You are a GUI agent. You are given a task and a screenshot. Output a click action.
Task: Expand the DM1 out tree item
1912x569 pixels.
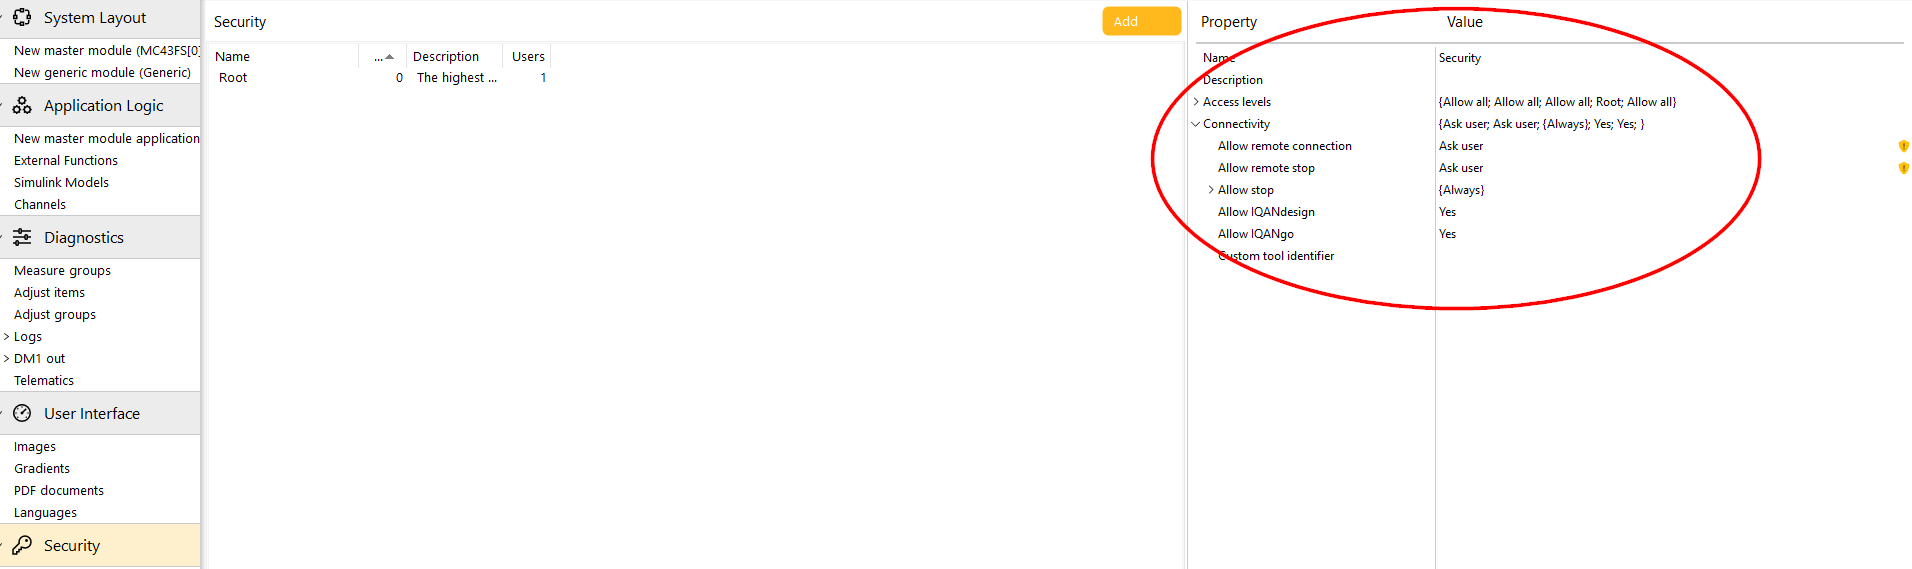[x=7, y=359]
